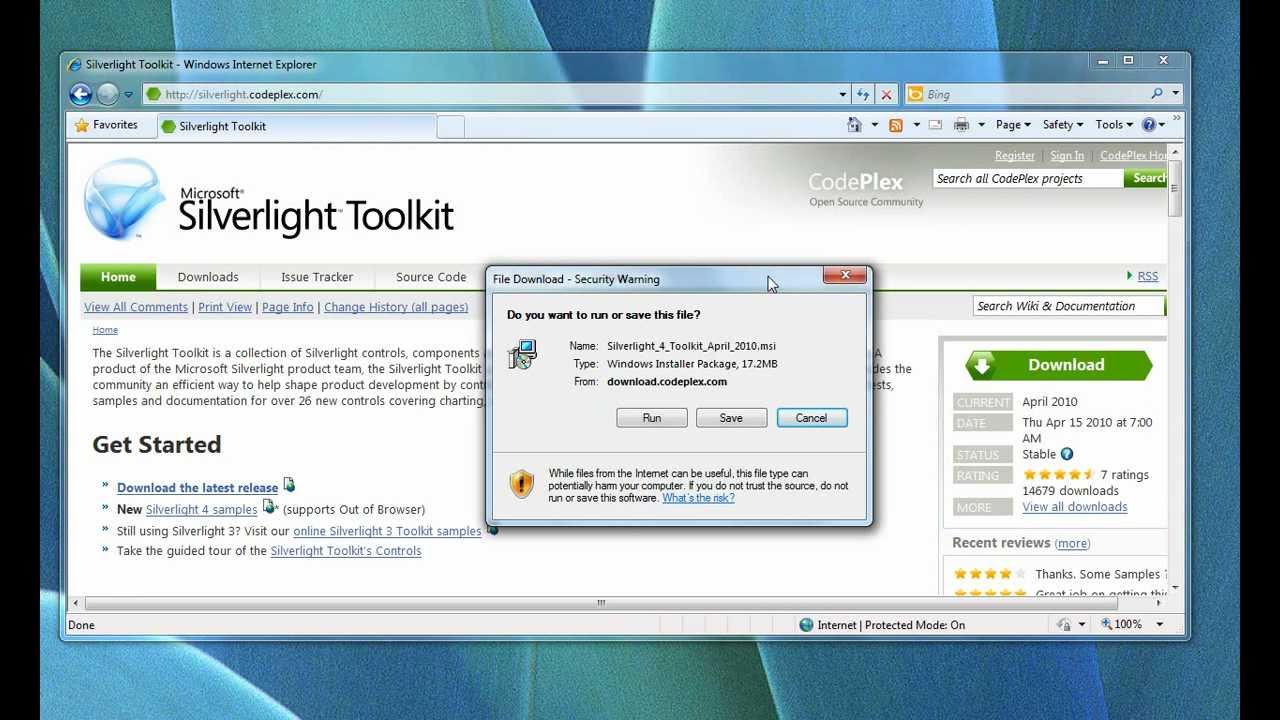Open the Home site tab

pyautogui.click(x=118, y=277)
